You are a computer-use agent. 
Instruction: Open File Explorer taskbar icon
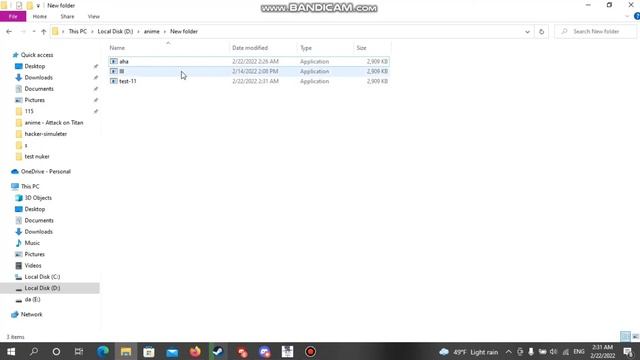pos(126,351)
